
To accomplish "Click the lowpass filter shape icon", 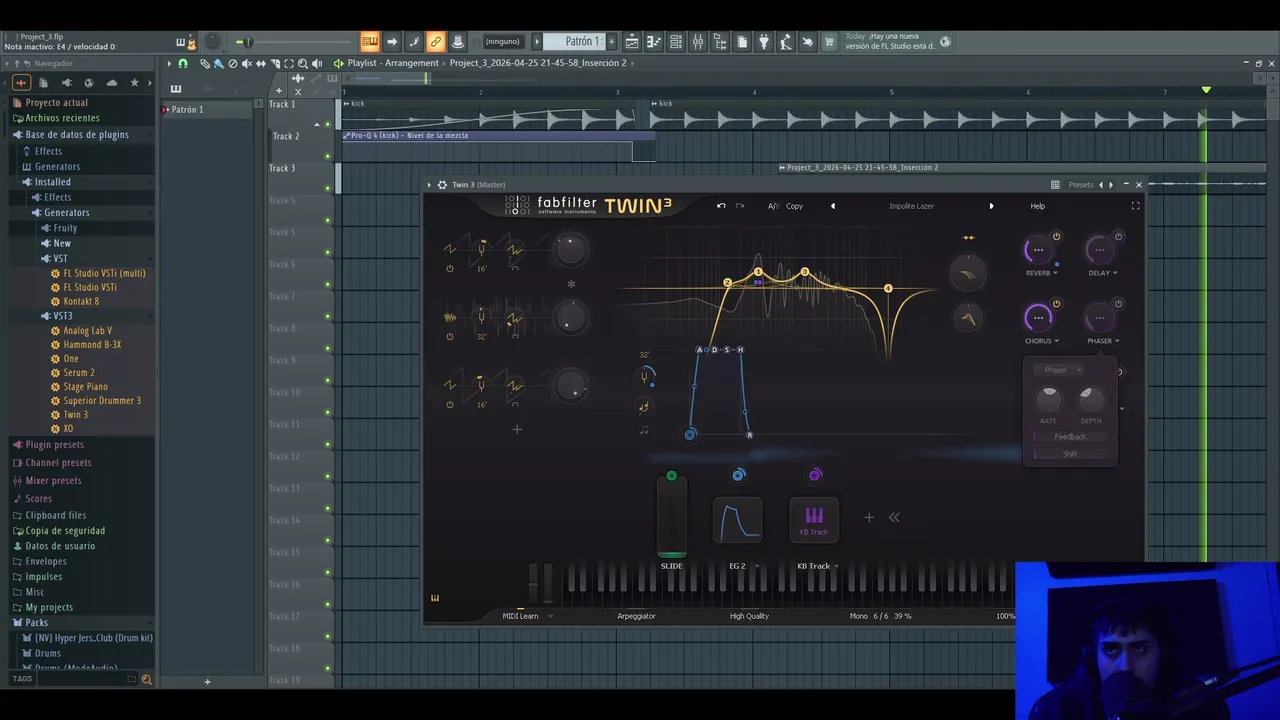I will click(x=967, y=272).
